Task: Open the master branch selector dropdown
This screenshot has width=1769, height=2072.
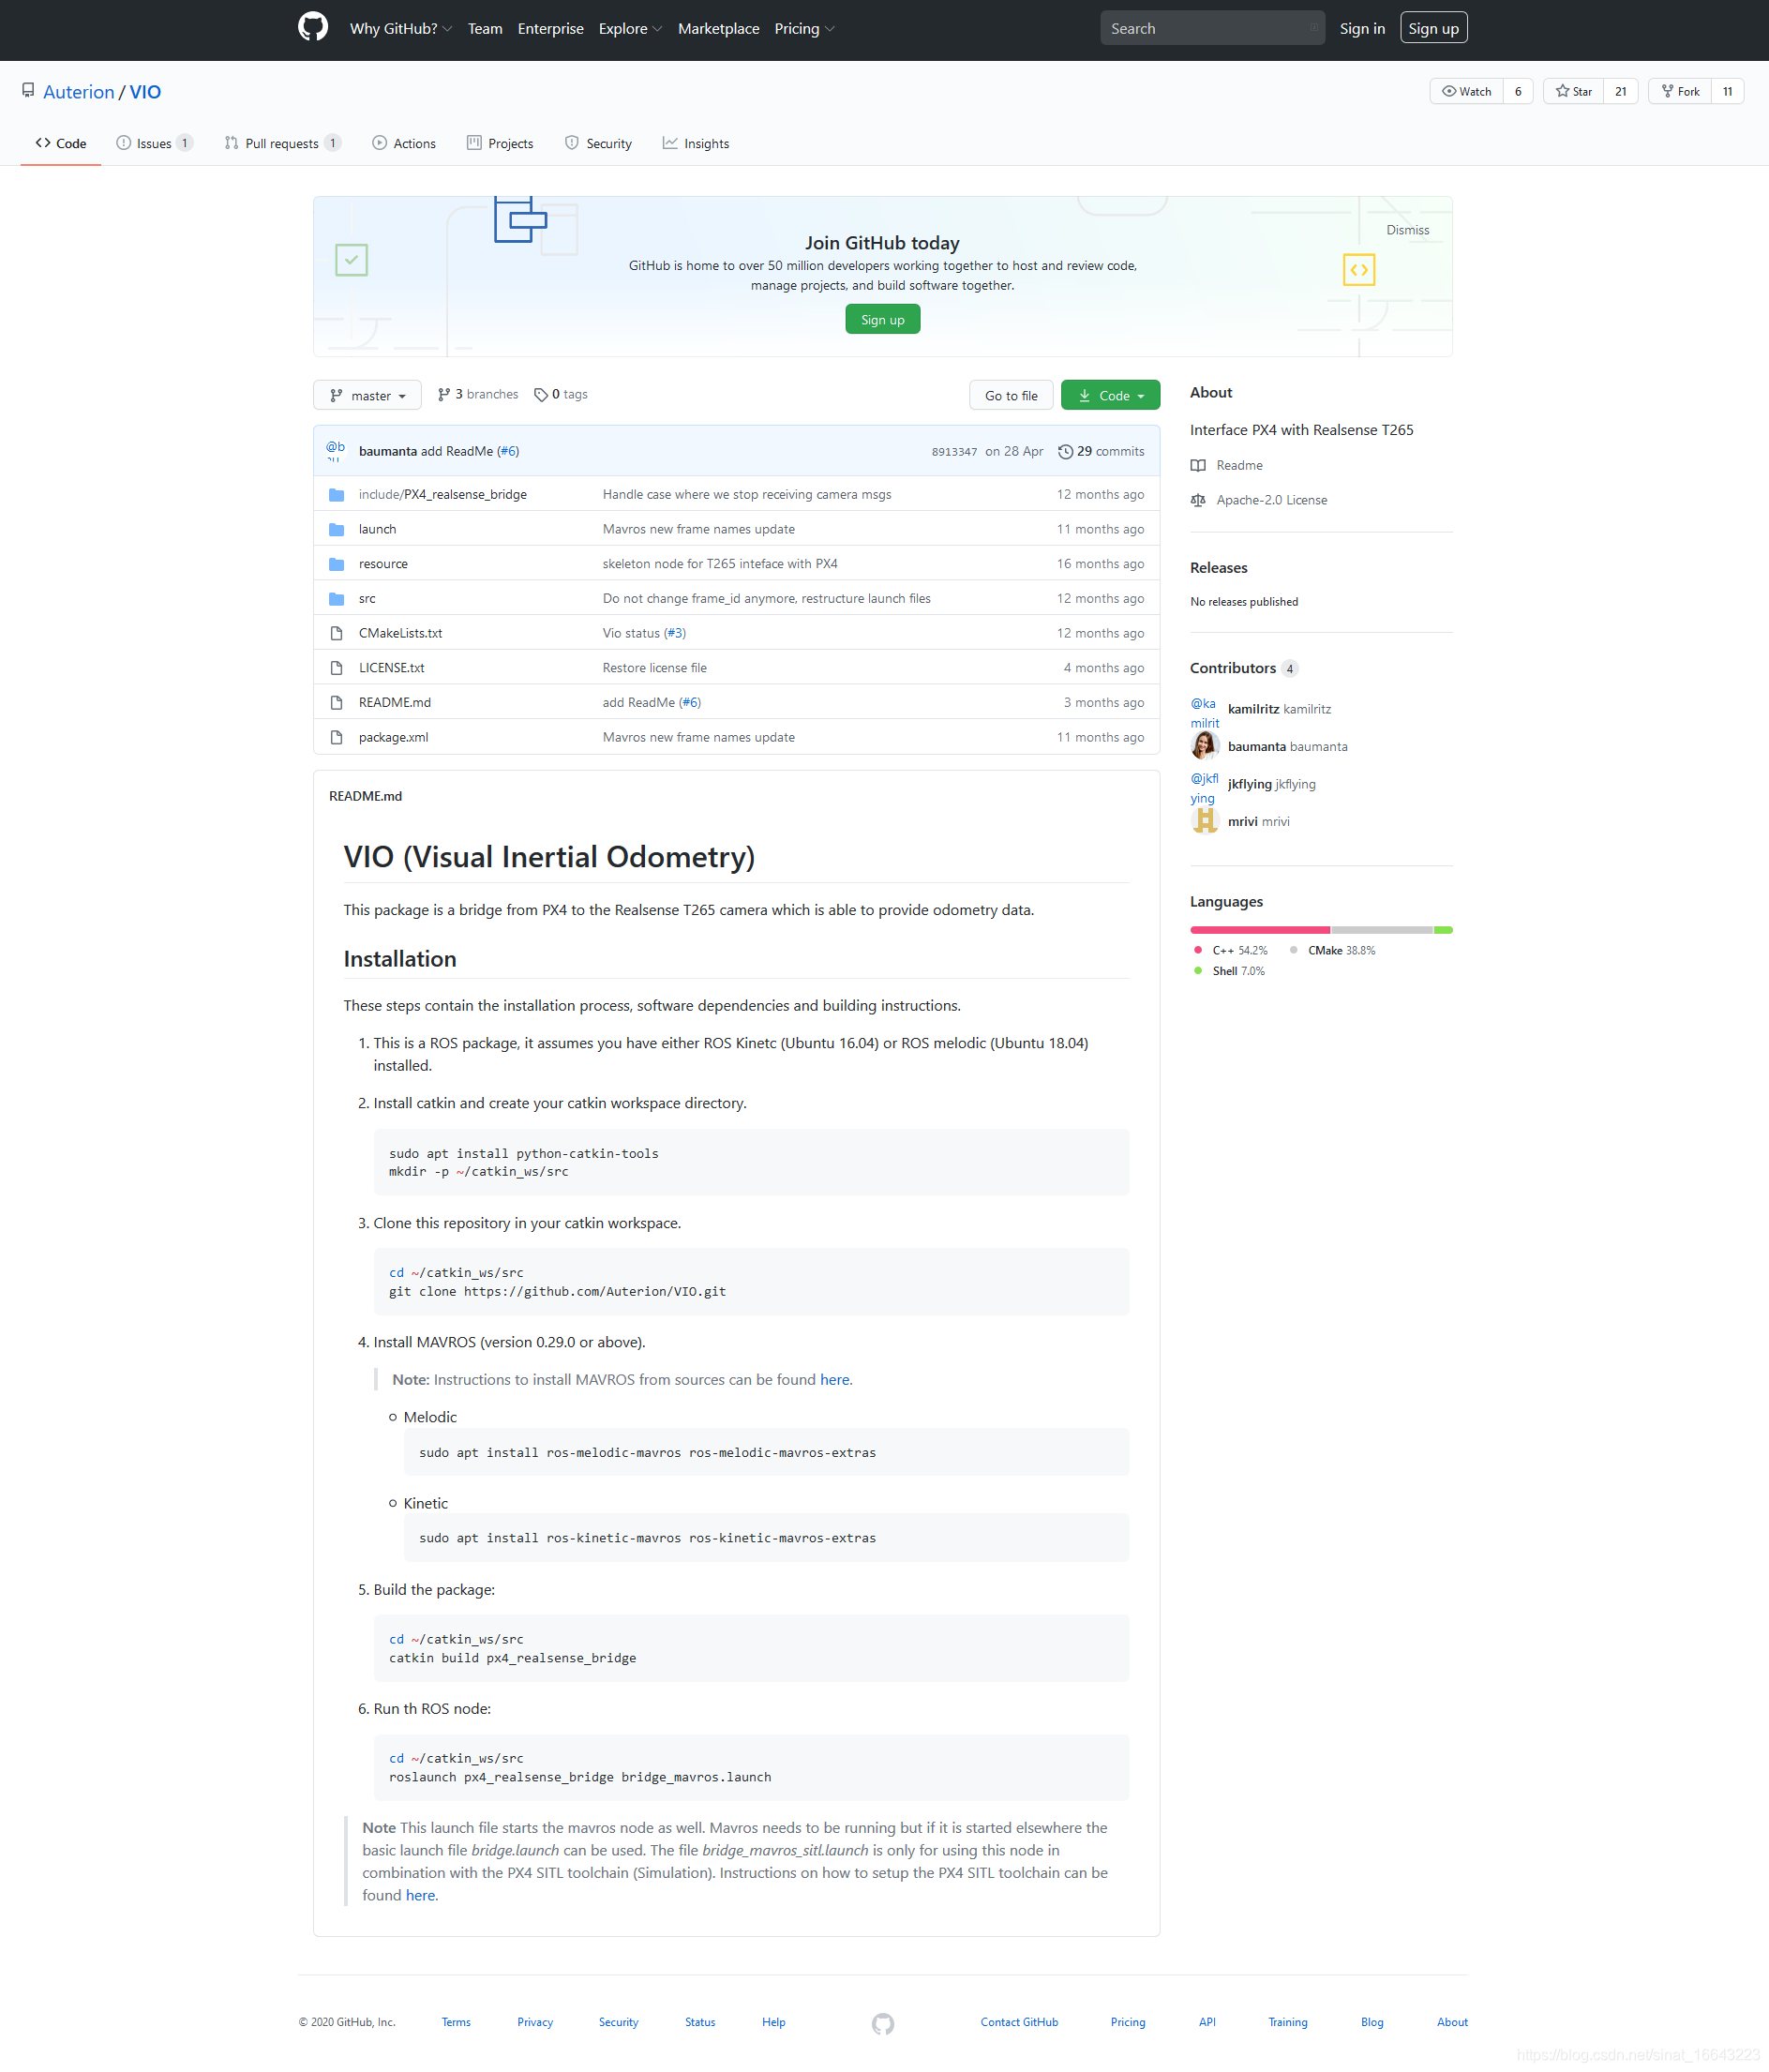Action: coord(367,395)
